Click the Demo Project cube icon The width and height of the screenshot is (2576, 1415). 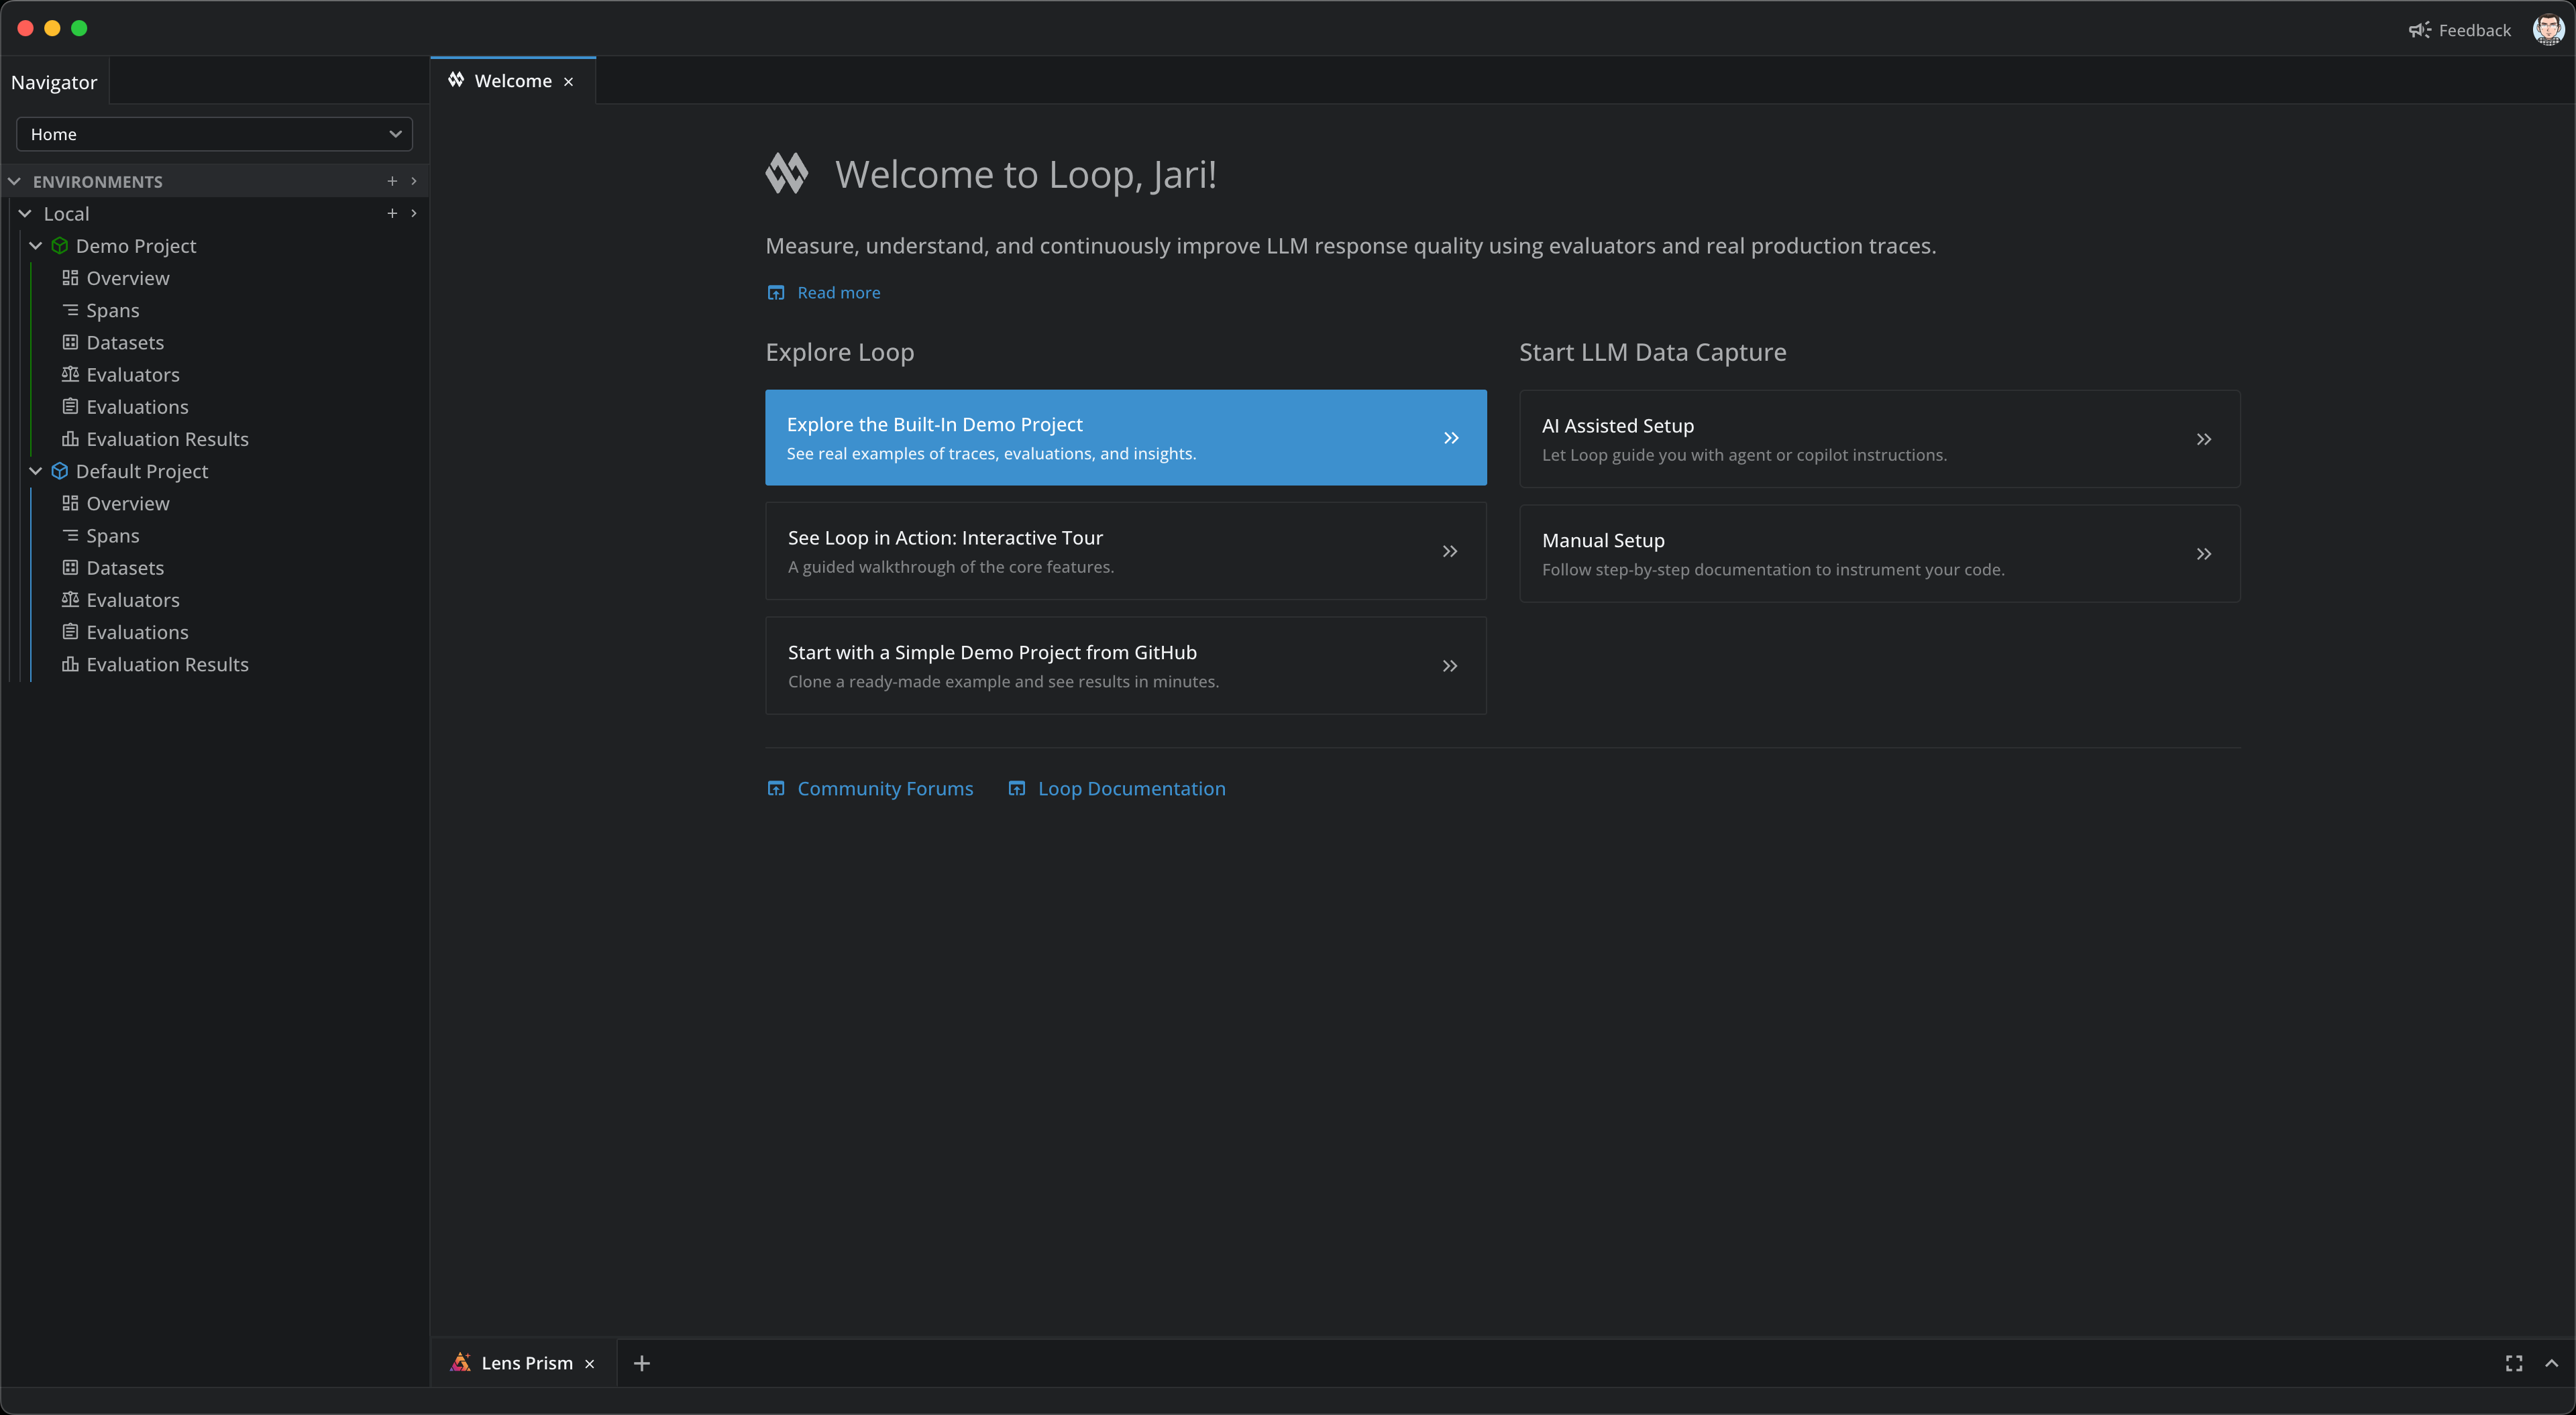coord(60,246)
